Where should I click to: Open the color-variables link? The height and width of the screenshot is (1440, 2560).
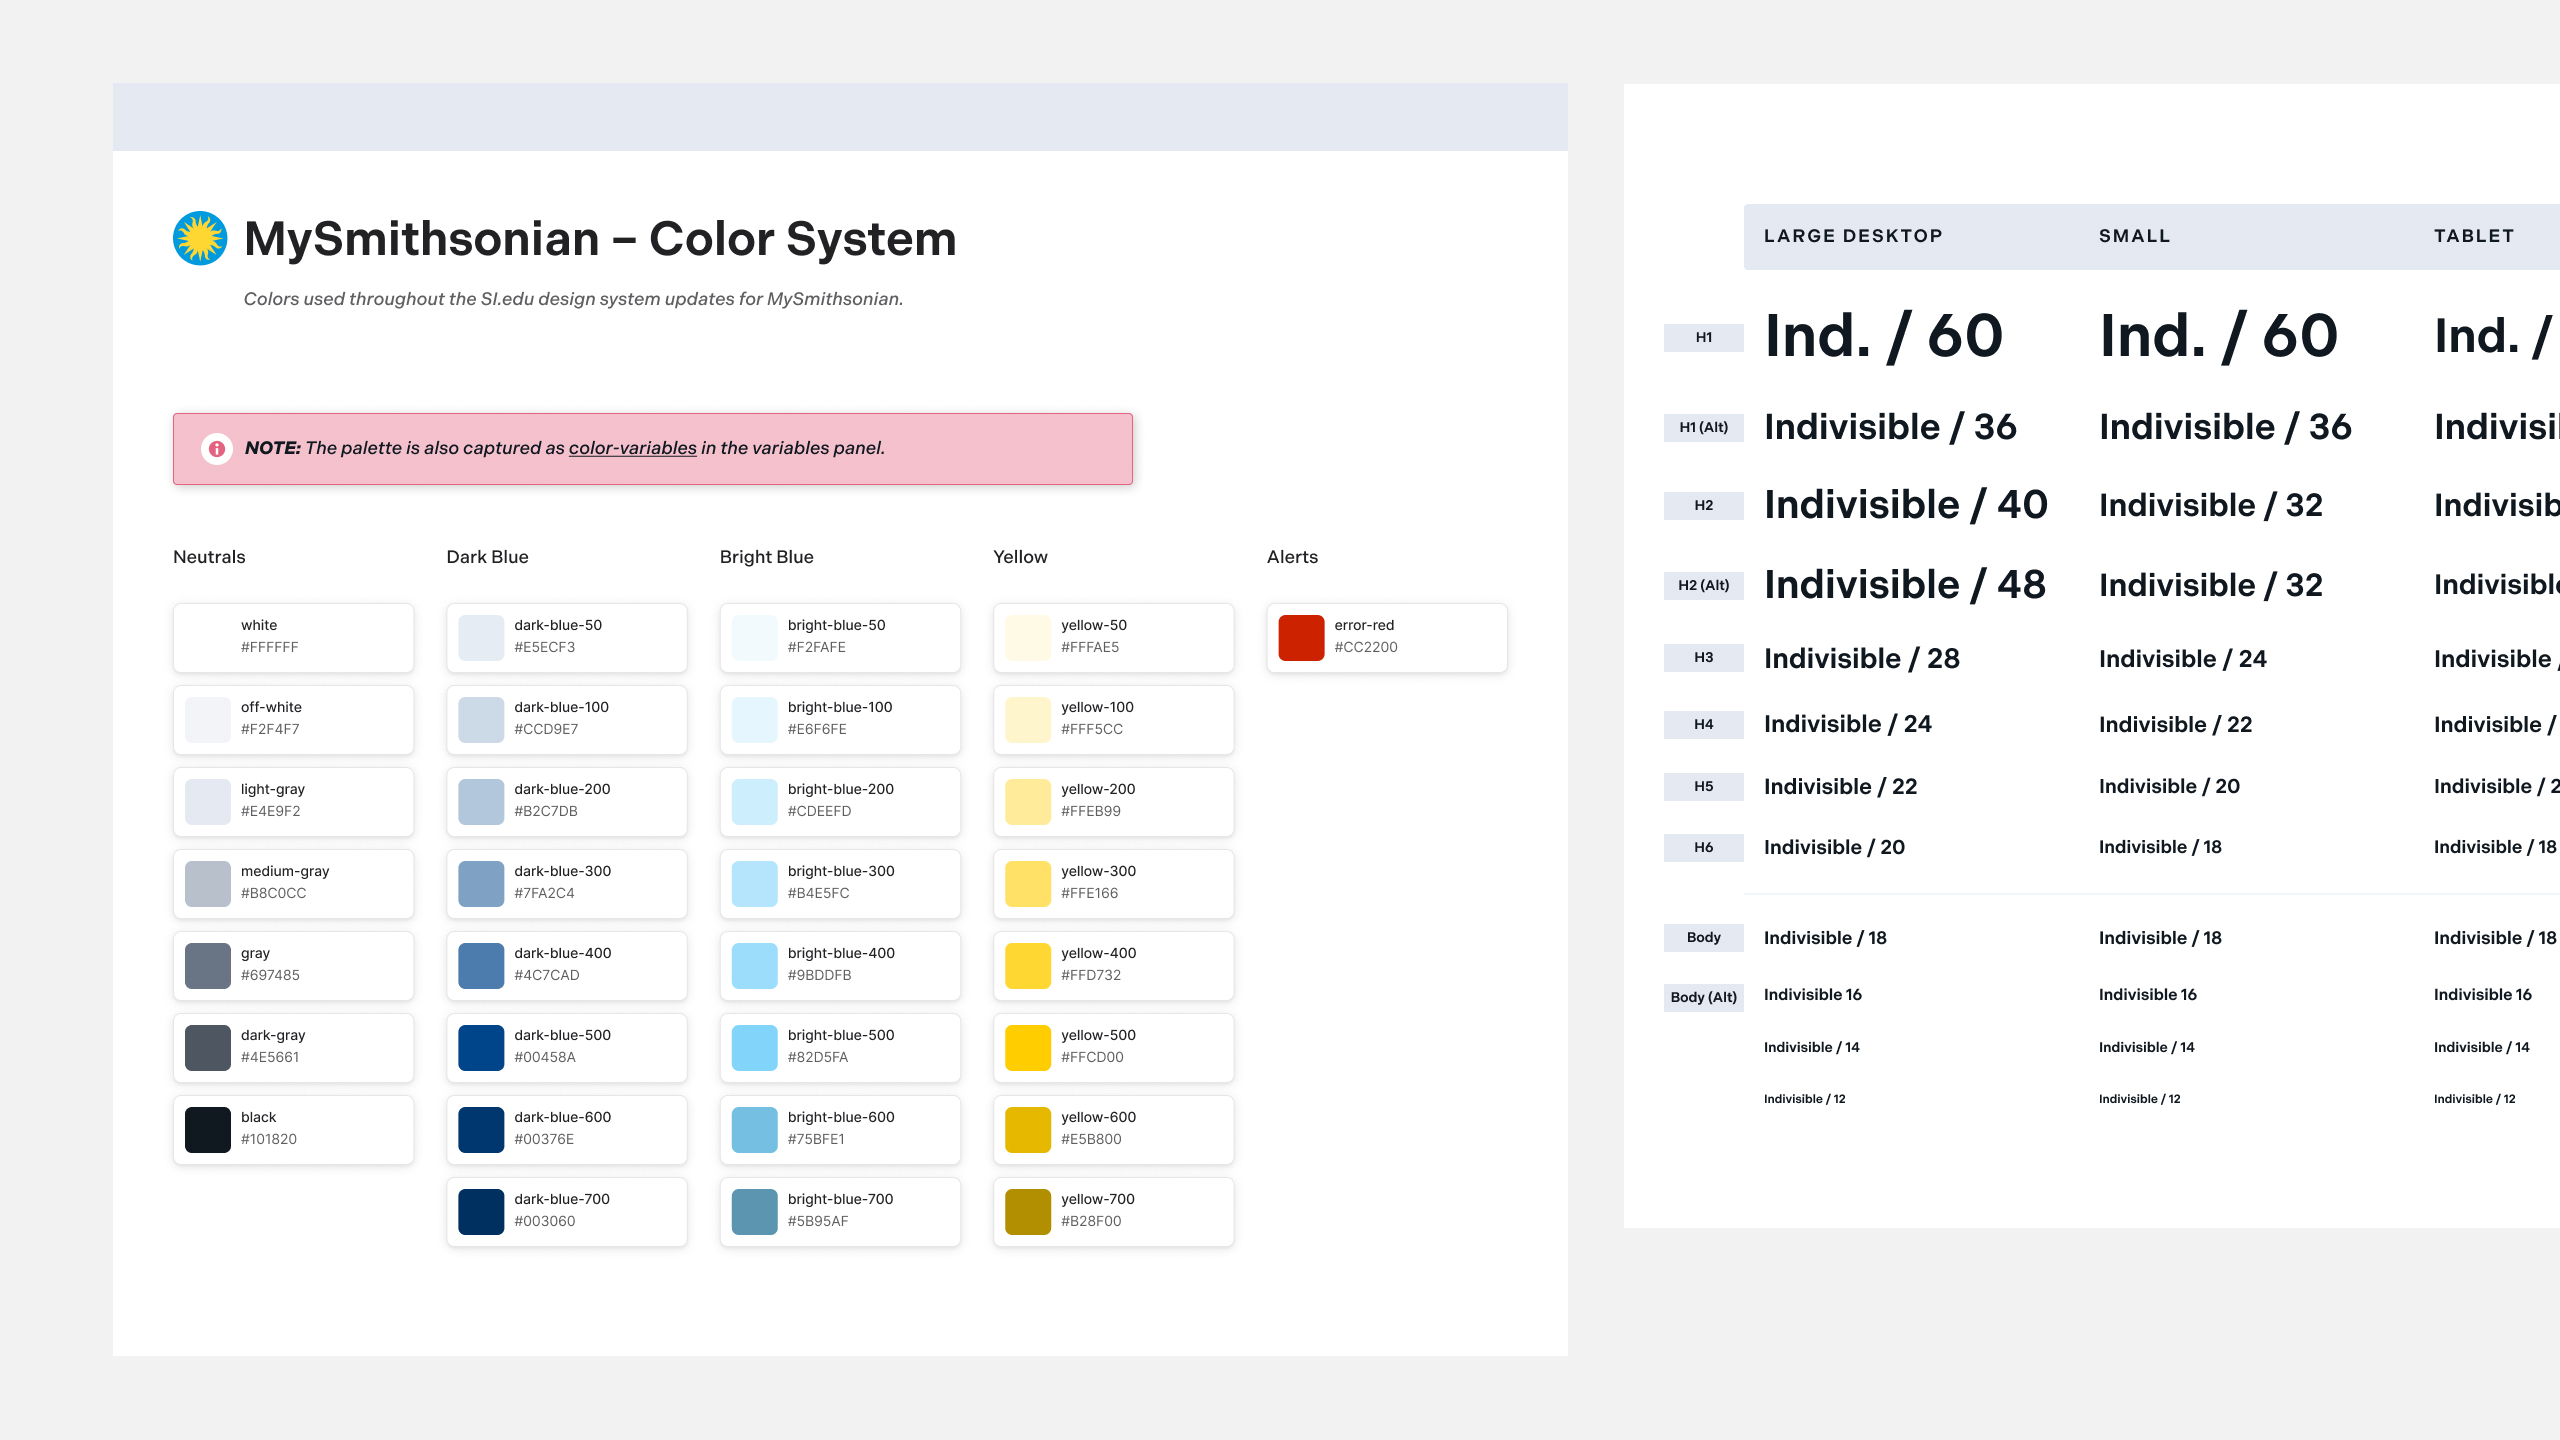point(632,448)
